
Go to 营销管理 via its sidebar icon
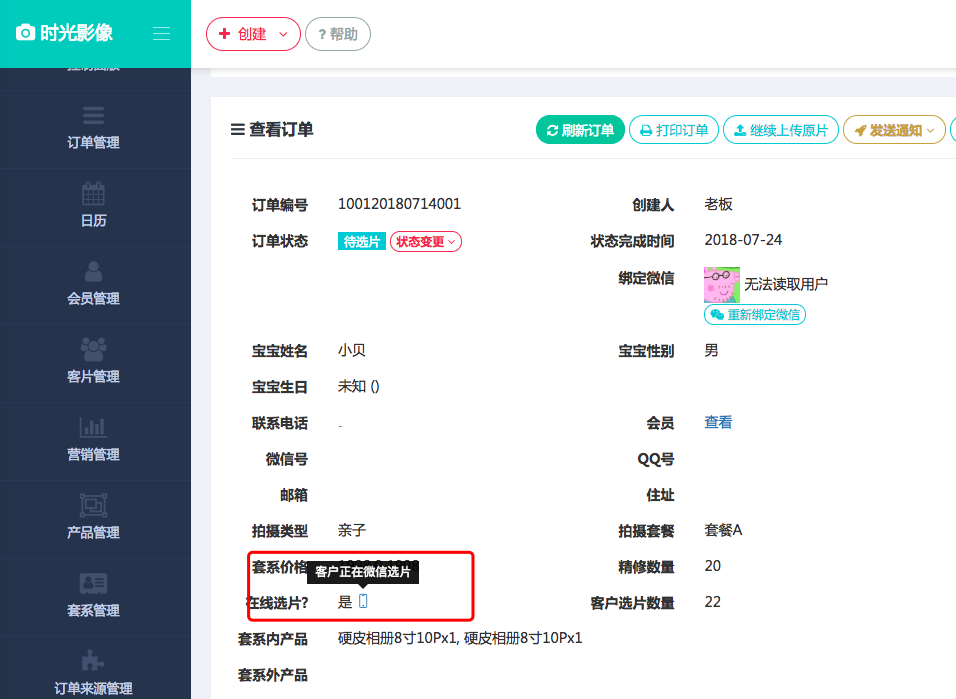[95, 440]
